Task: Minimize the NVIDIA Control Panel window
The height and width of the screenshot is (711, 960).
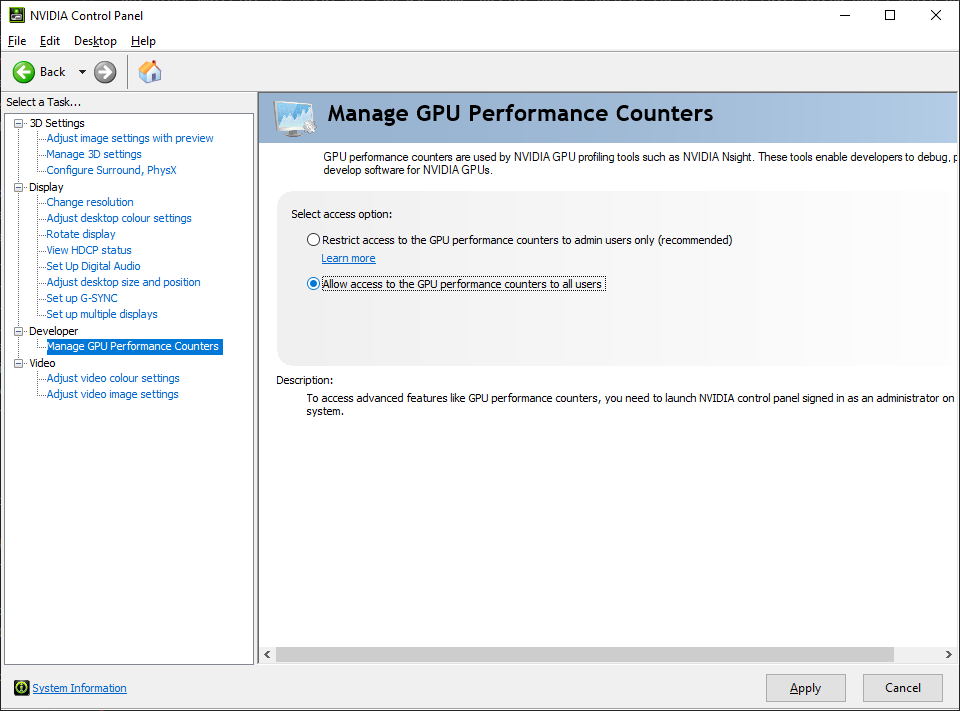Action: [846, 15]
